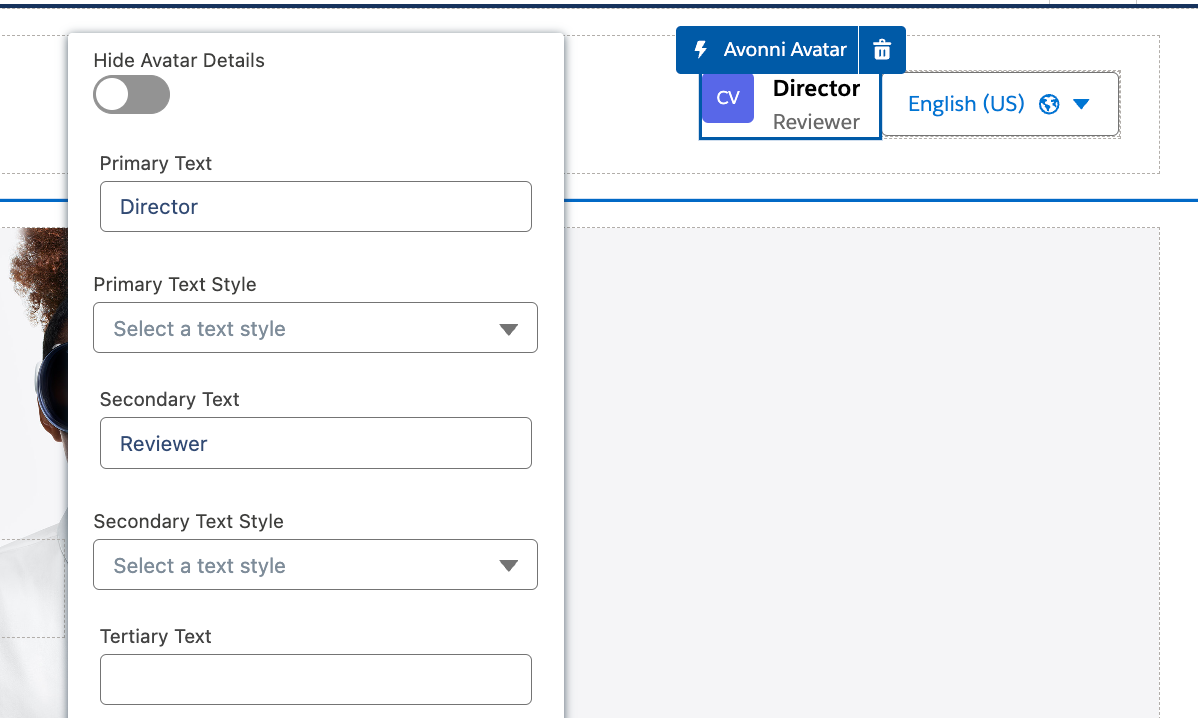
Task: Delete the component using the trash icon
Action: 881,50
